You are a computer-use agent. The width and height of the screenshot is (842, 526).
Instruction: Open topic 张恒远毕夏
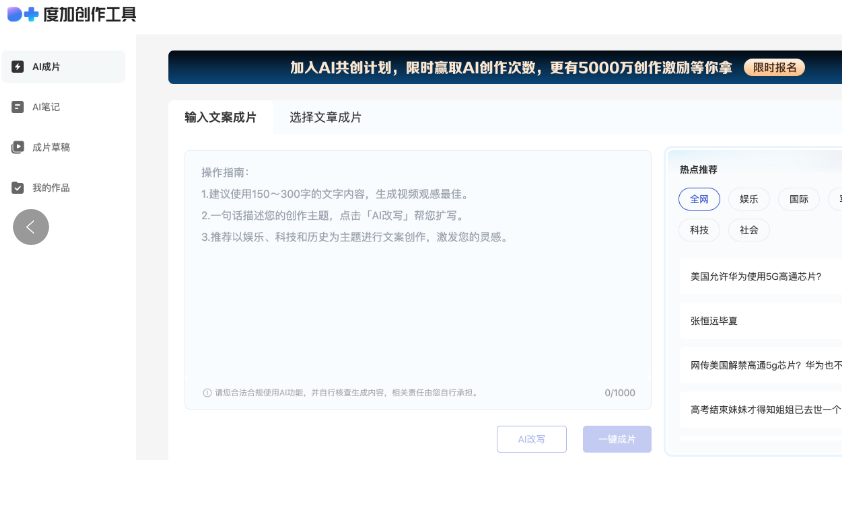pyautogui.click(x=761, y=321)
